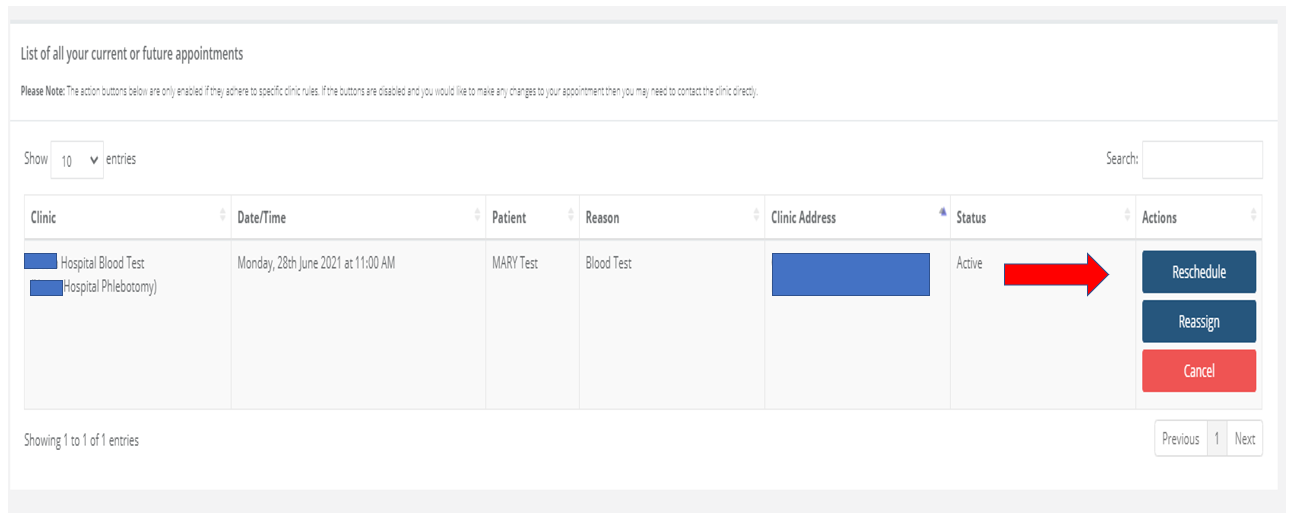Focus the Search input field
The height and width of the screenshot is (522, 1296).
coord(1201,159)
